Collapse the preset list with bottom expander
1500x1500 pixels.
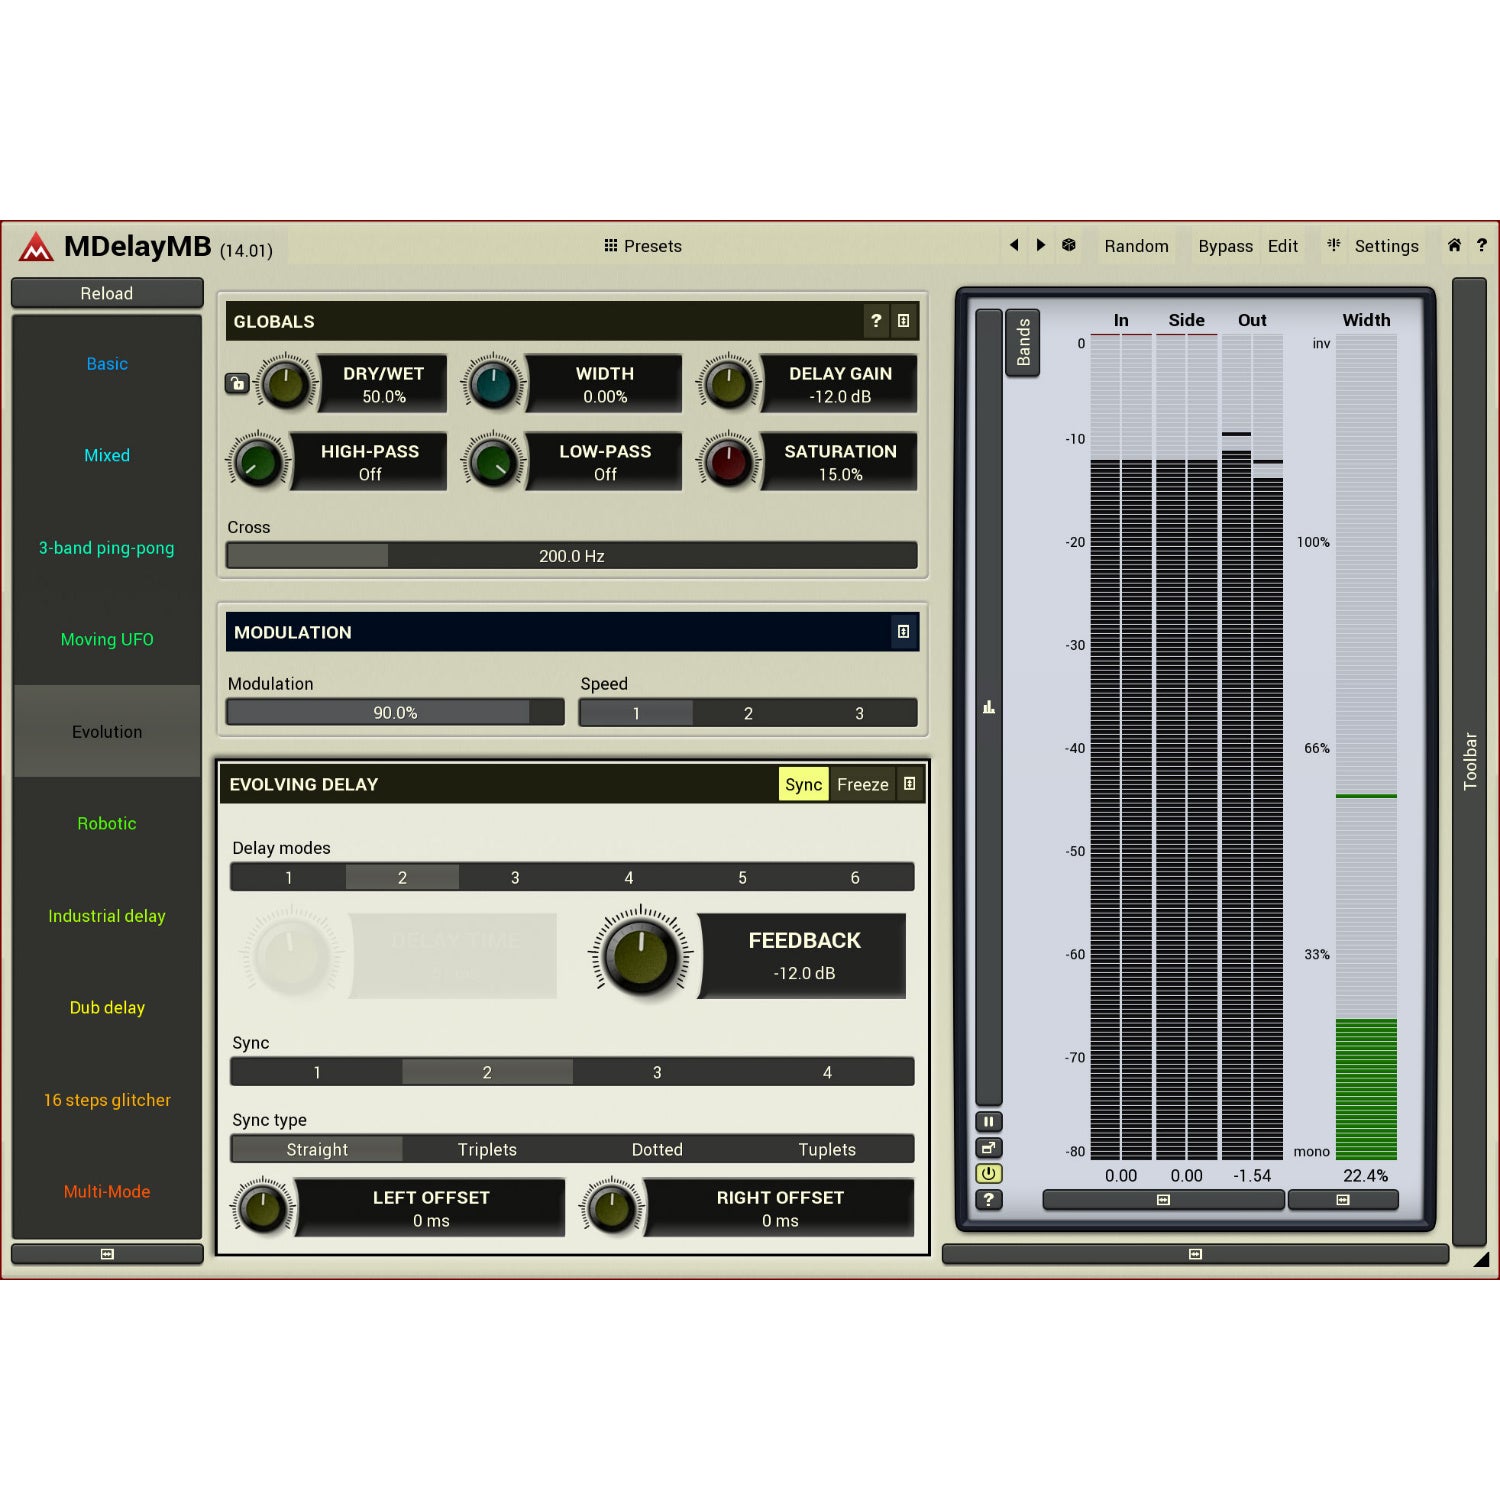(x=107, y=1254)
